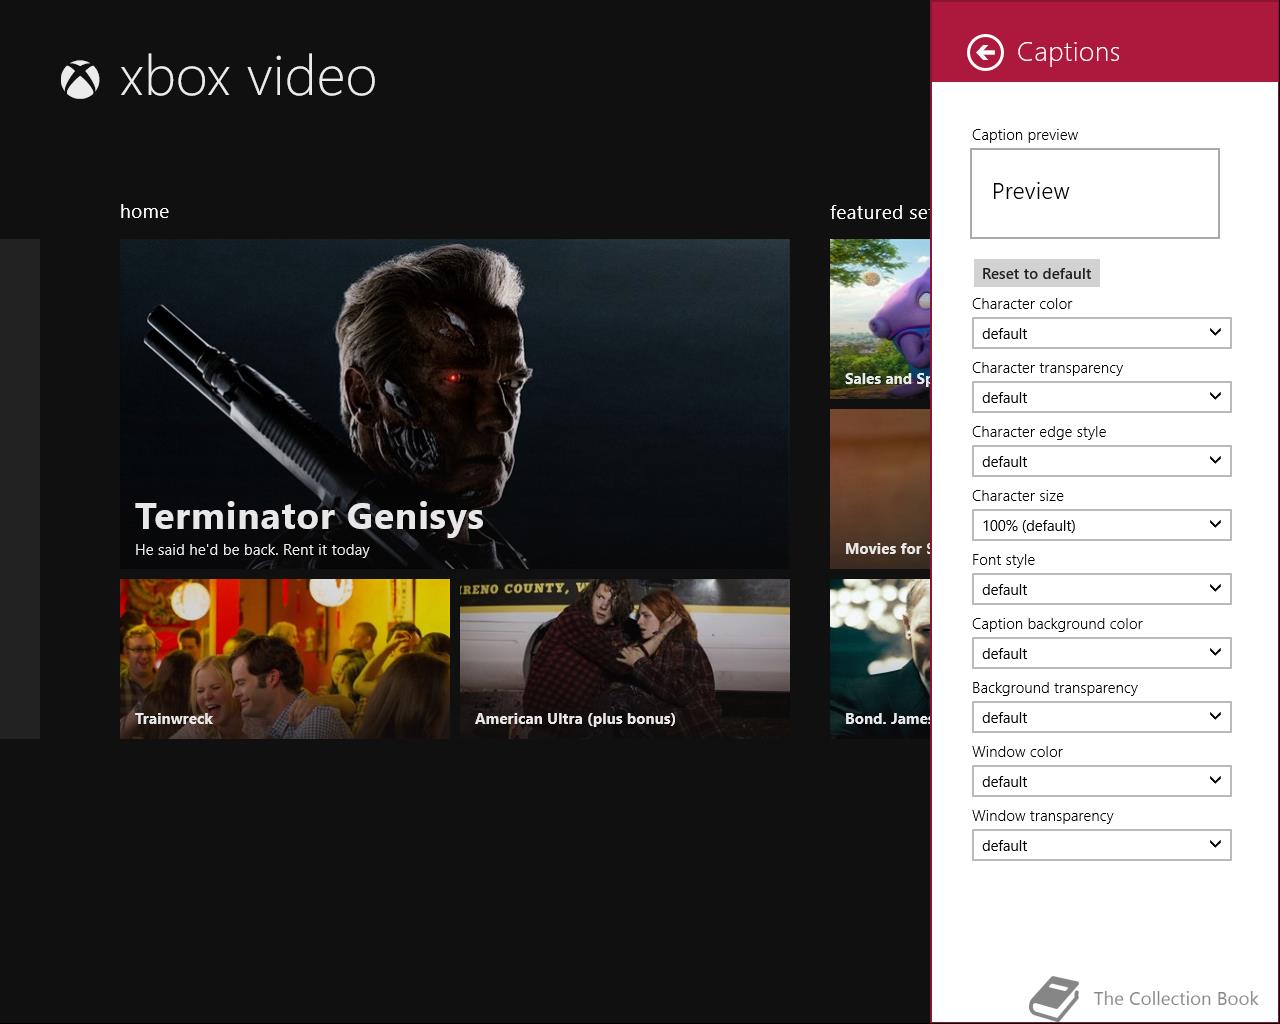Screen dimensions: 1280x1024
Task: Click the back arrow in Captions panel
Action: click(x=985, y=52)
